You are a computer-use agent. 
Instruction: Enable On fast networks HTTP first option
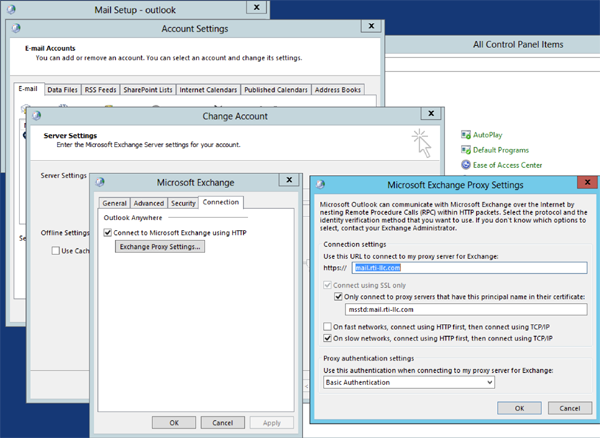(327, 327)
